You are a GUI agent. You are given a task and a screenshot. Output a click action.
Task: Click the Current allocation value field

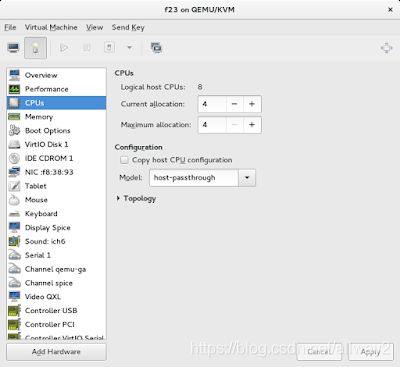[x=212, y=104]
